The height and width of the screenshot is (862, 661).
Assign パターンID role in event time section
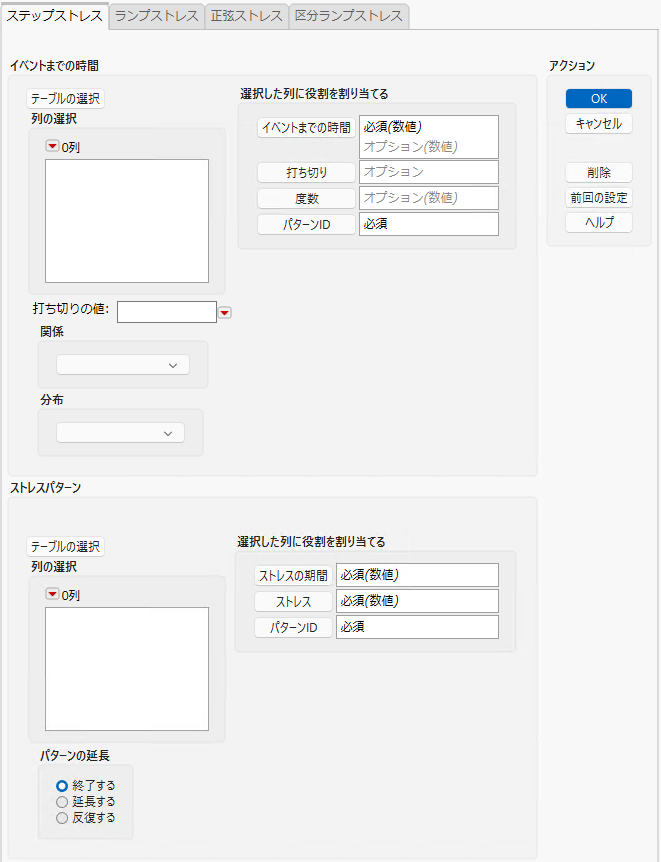pos(306,224)
